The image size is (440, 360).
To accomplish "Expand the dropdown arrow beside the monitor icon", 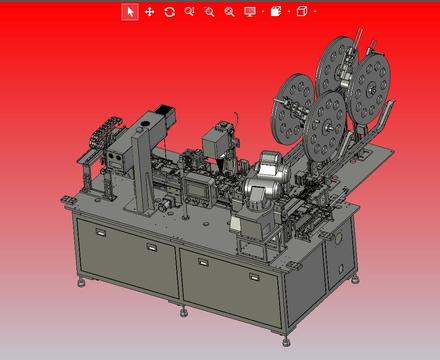I will click(x=263, y=12).
